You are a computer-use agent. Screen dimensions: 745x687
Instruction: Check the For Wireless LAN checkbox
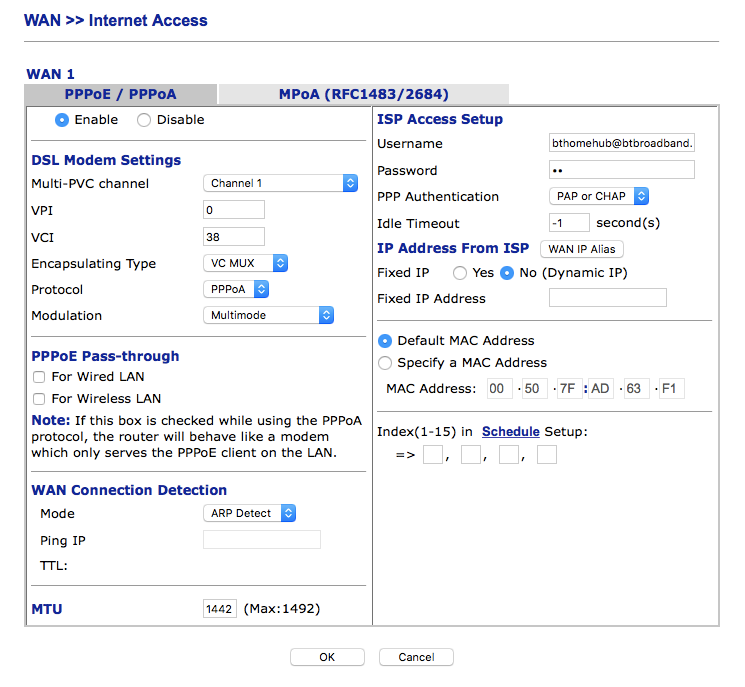[39, 399]
